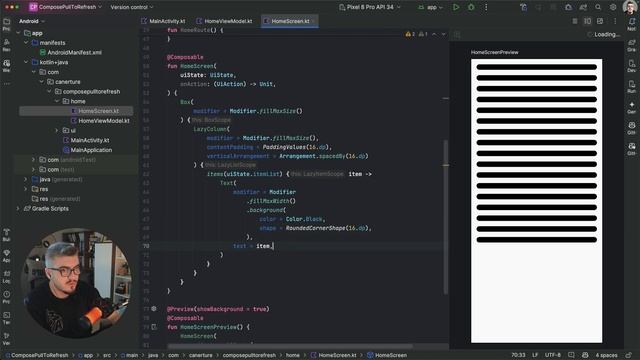Viewport: 640px width, 360px height.
Task: Switch editor to Design-only view
Action: tap(600, 21)
